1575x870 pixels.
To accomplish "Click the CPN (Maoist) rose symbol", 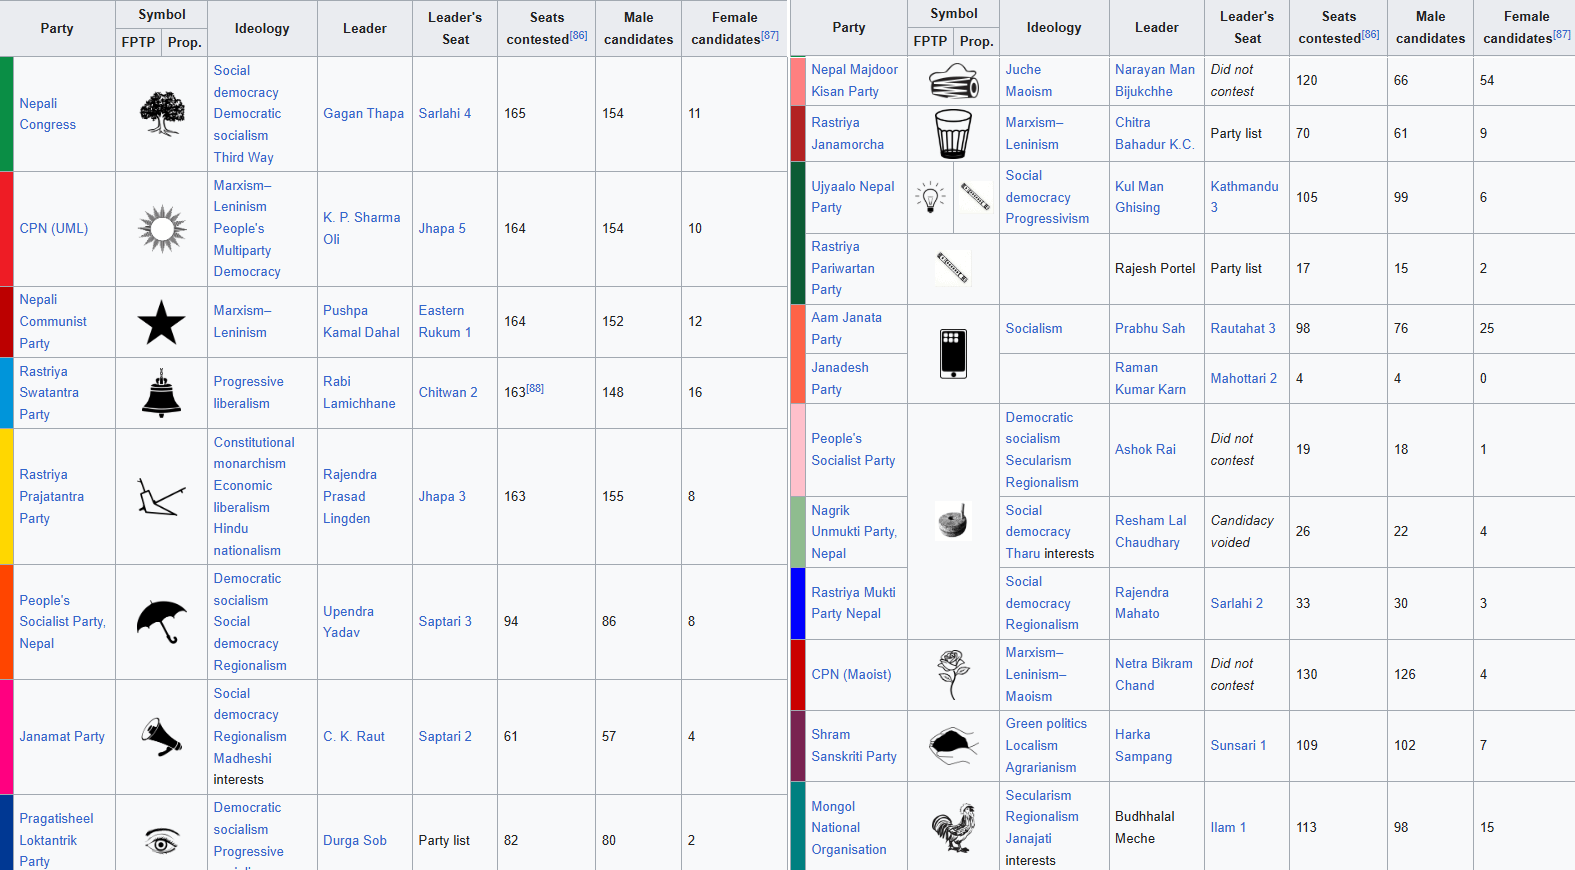I will 953,674.
